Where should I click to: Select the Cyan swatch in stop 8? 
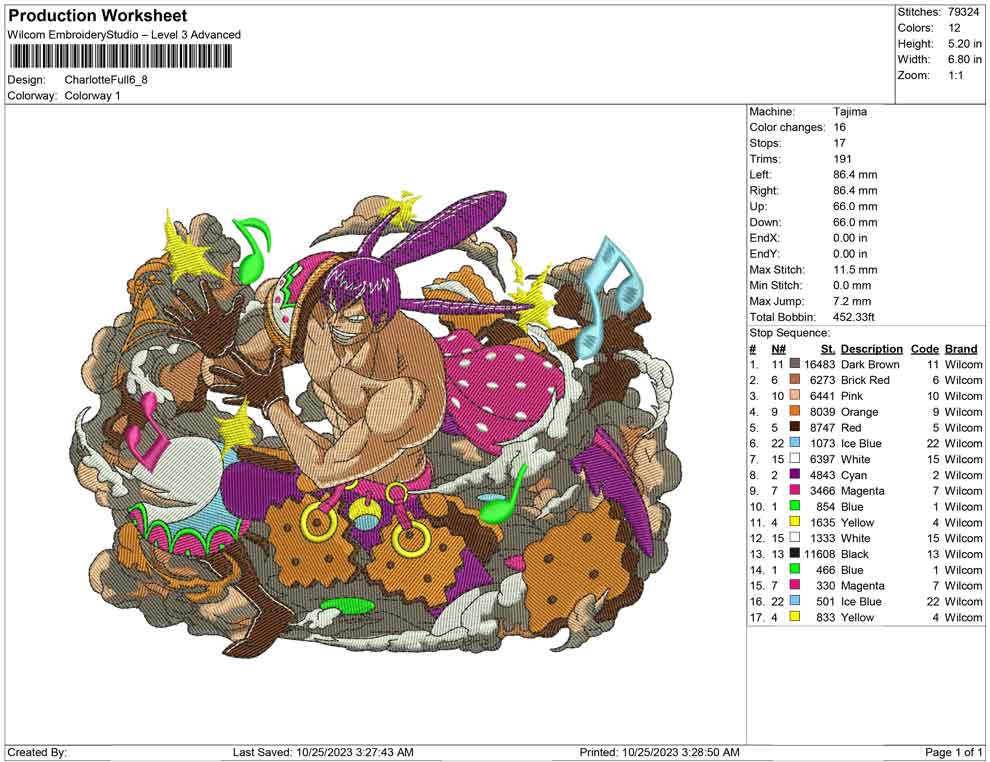[795, 474]
